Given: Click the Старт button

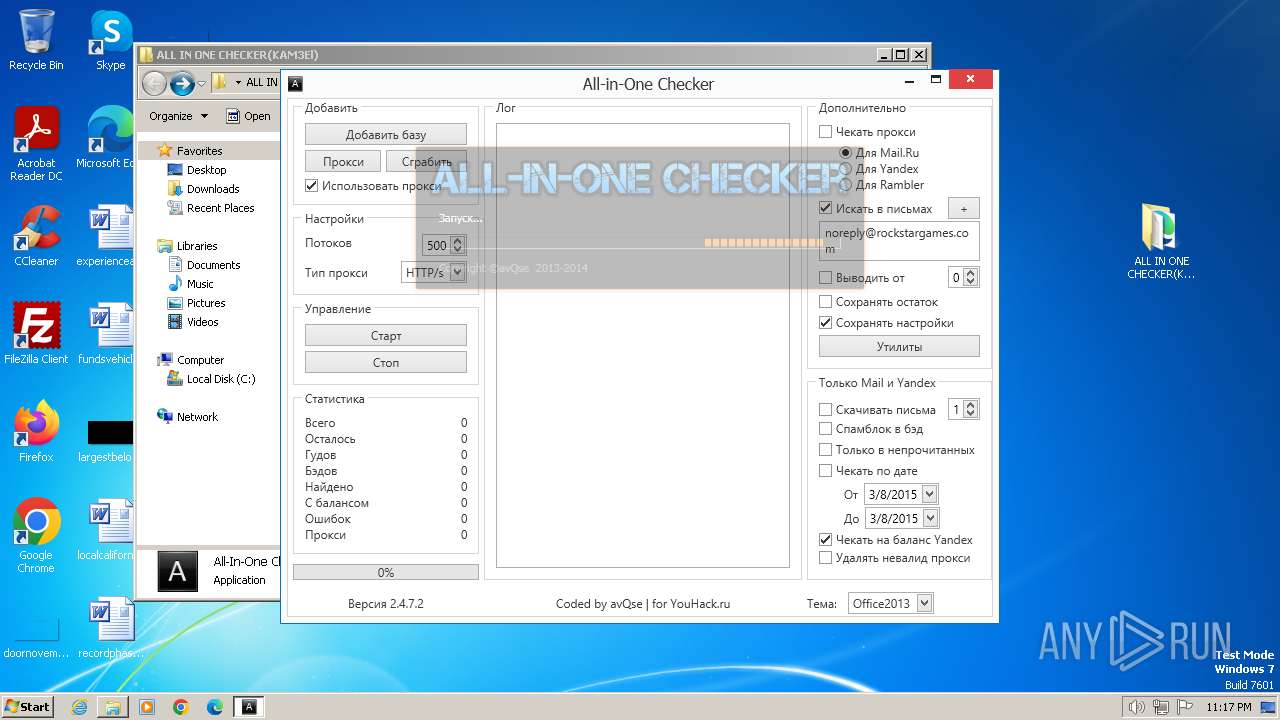Looking at the screenshot, I should click(386, 336).
